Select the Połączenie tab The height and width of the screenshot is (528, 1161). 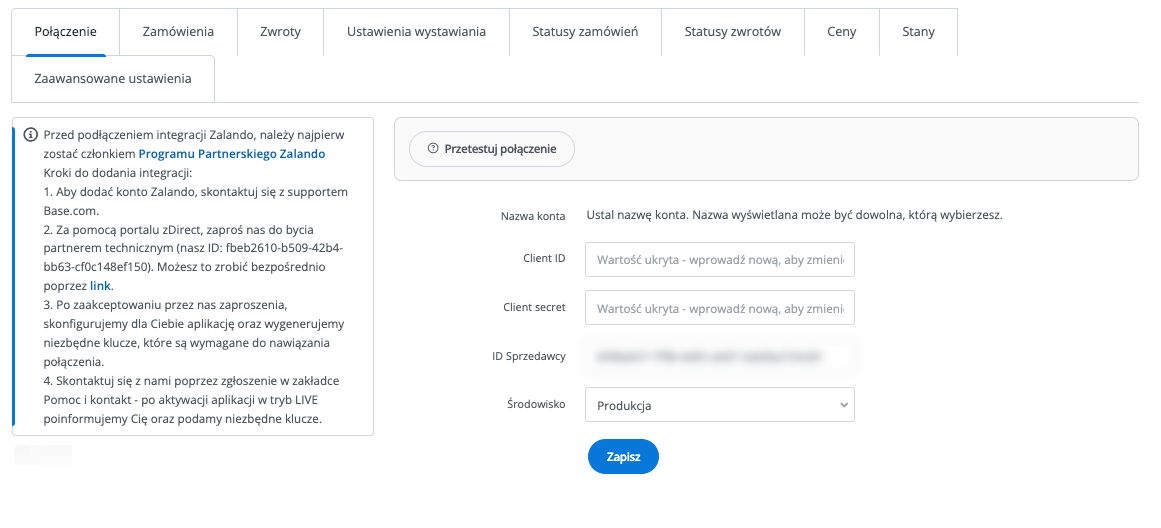coord(65,32)
